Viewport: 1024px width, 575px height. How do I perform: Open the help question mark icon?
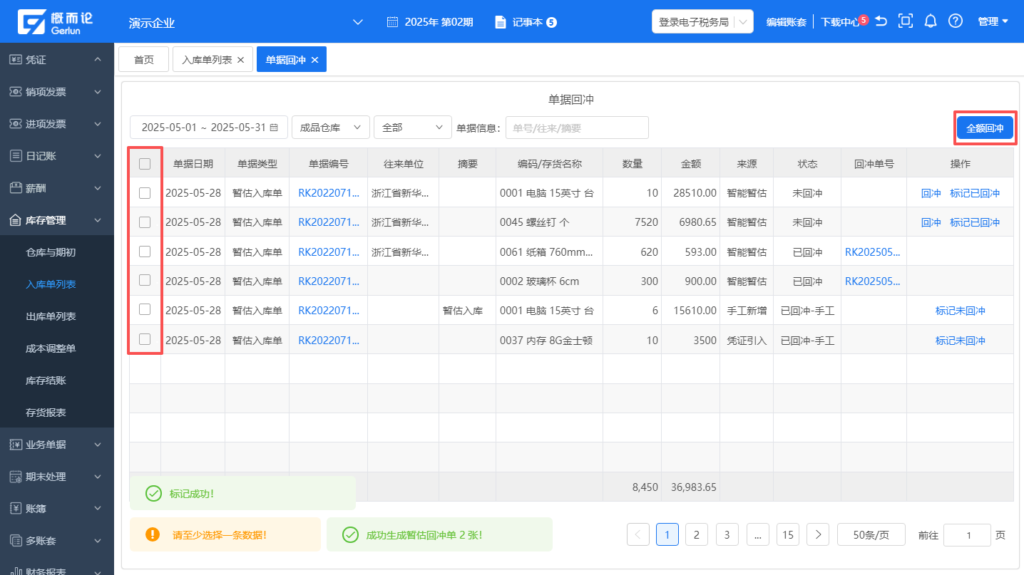pos(955,21)
